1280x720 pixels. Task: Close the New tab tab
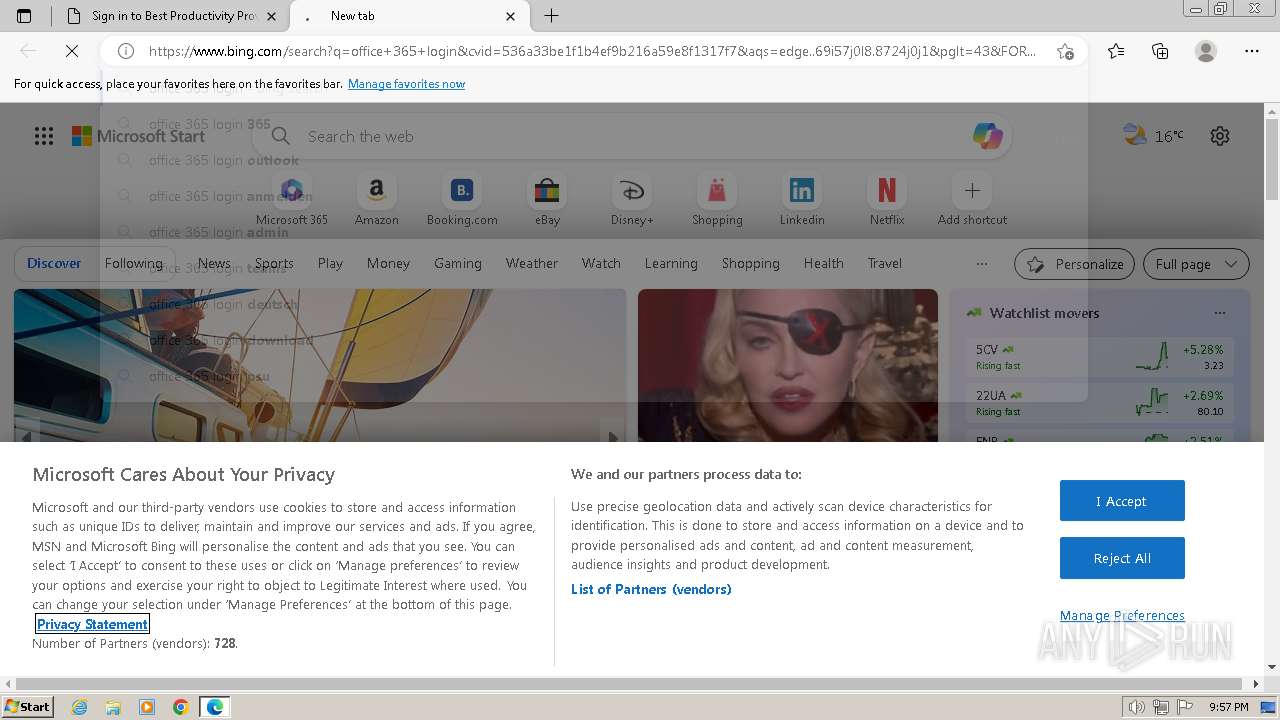click(x=511, y=16)
